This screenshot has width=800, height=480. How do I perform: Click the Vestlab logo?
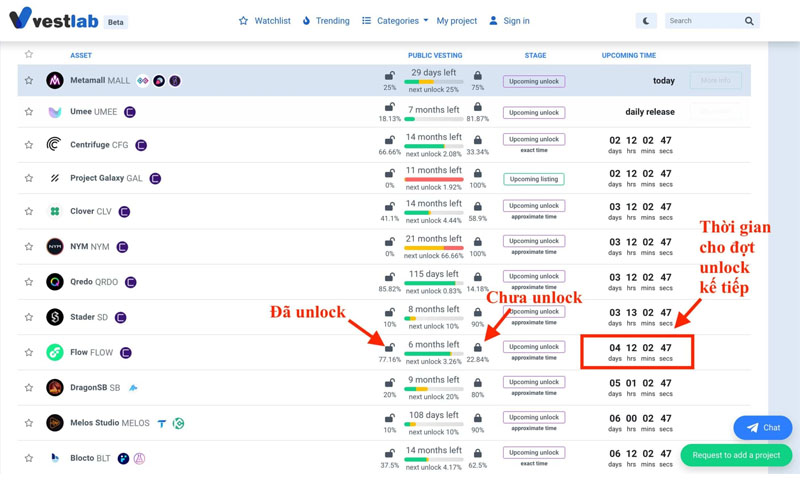click(54, 18)
